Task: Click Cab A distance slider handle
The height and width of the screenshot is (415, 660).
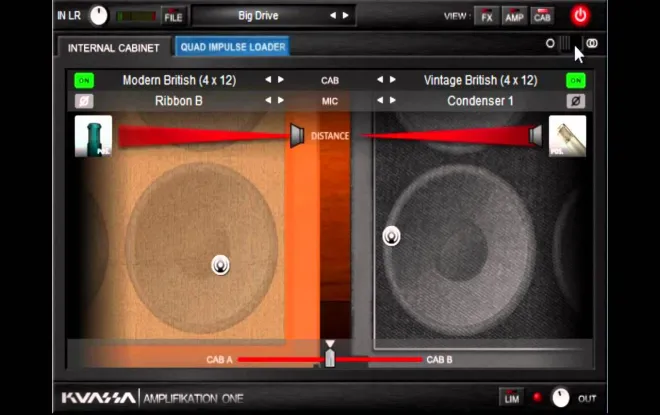Action: point(297,136)
